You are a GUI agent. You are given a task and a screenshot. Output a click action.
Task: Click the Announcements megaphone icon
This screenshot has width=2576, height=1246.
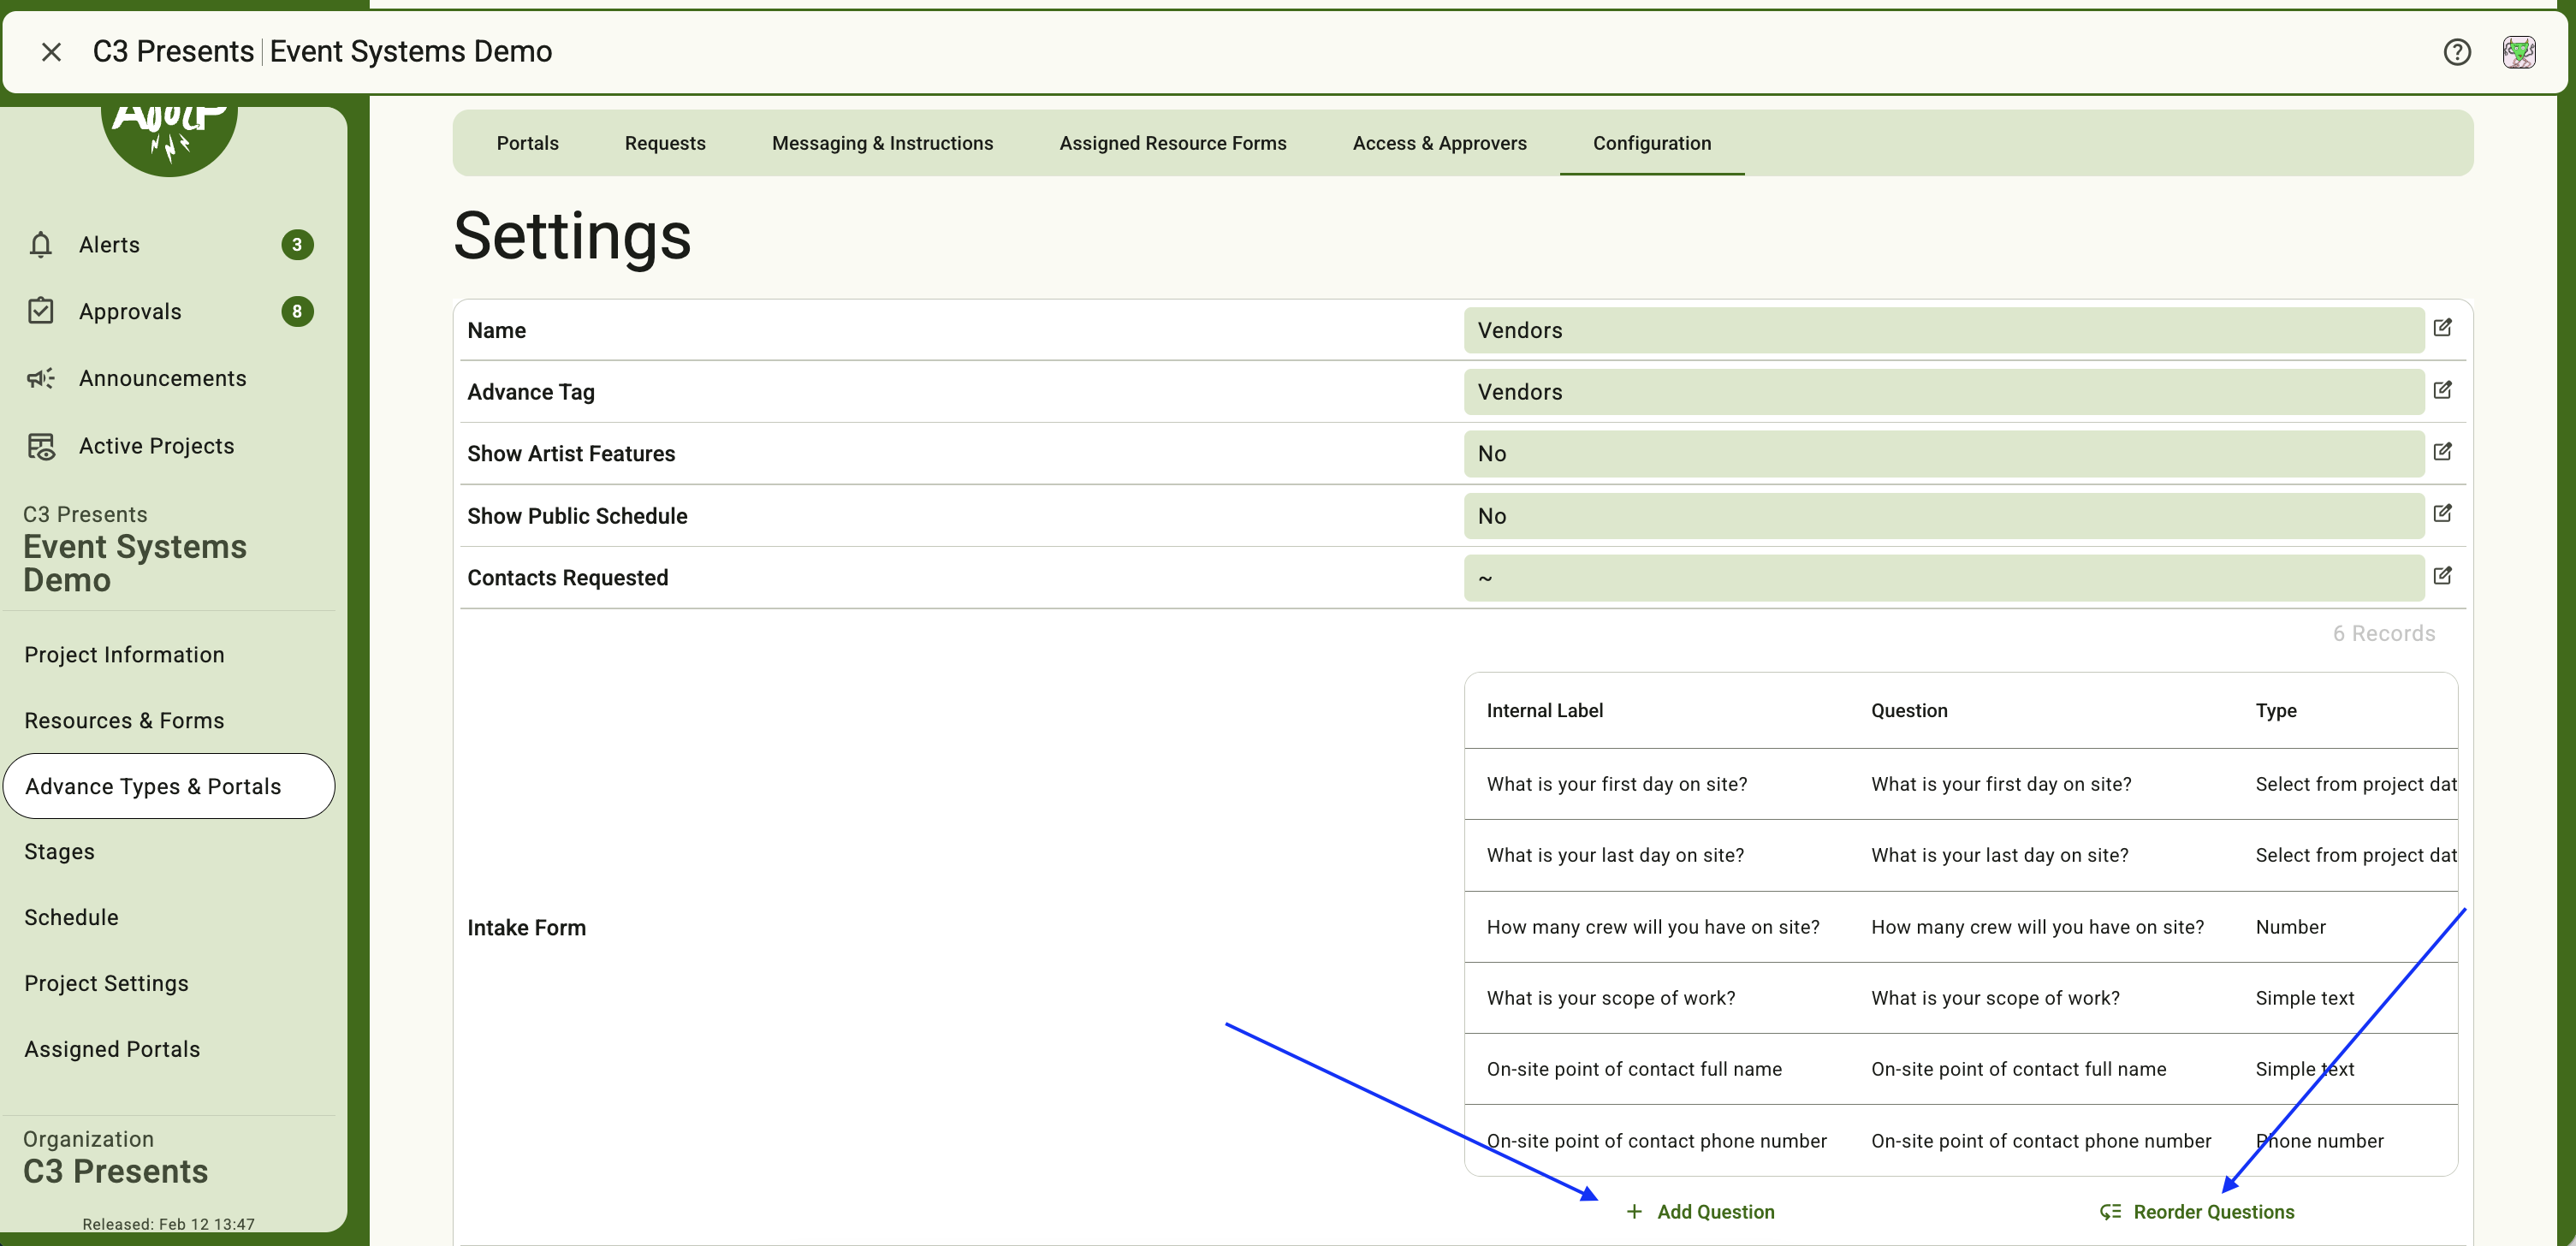click(x=41, y=378)
